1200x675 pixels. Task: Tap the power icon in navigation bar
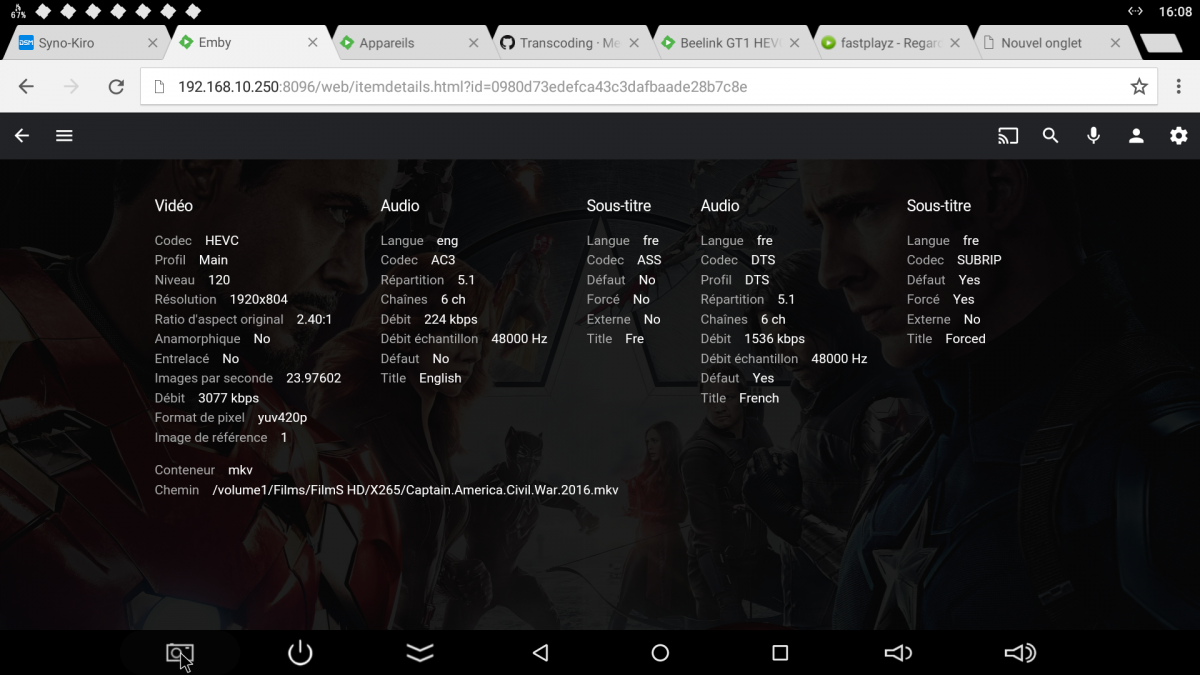[300, 653]
